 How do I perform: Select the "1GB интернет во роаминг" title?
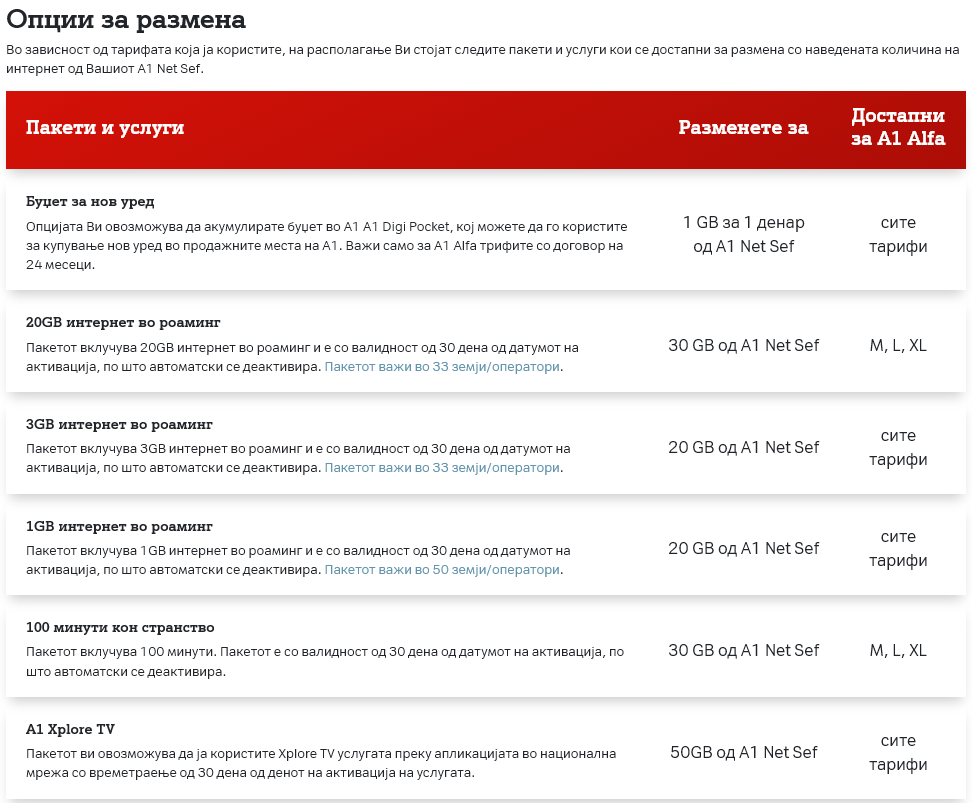(119, 526)
